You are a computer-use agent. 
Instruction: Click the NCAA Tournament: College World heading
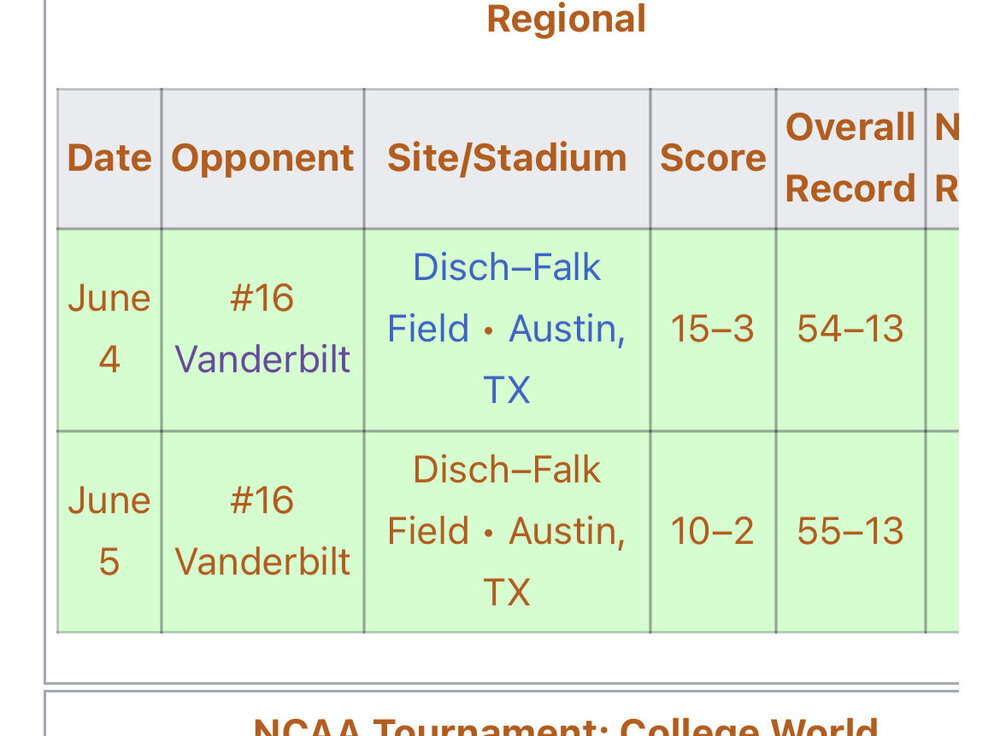click(566, 726)
